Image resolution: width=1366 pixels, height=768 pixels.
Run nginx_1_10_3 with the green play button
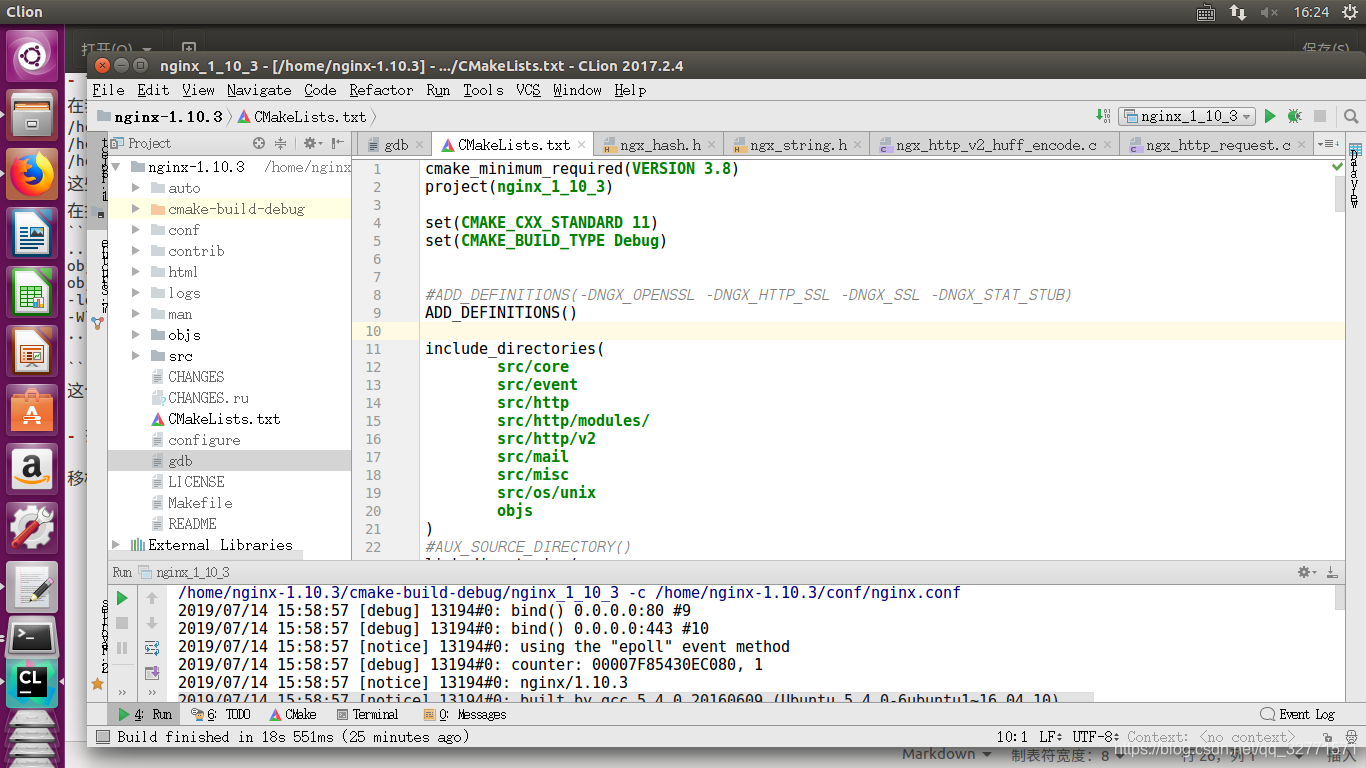(x=1270, y=116)
